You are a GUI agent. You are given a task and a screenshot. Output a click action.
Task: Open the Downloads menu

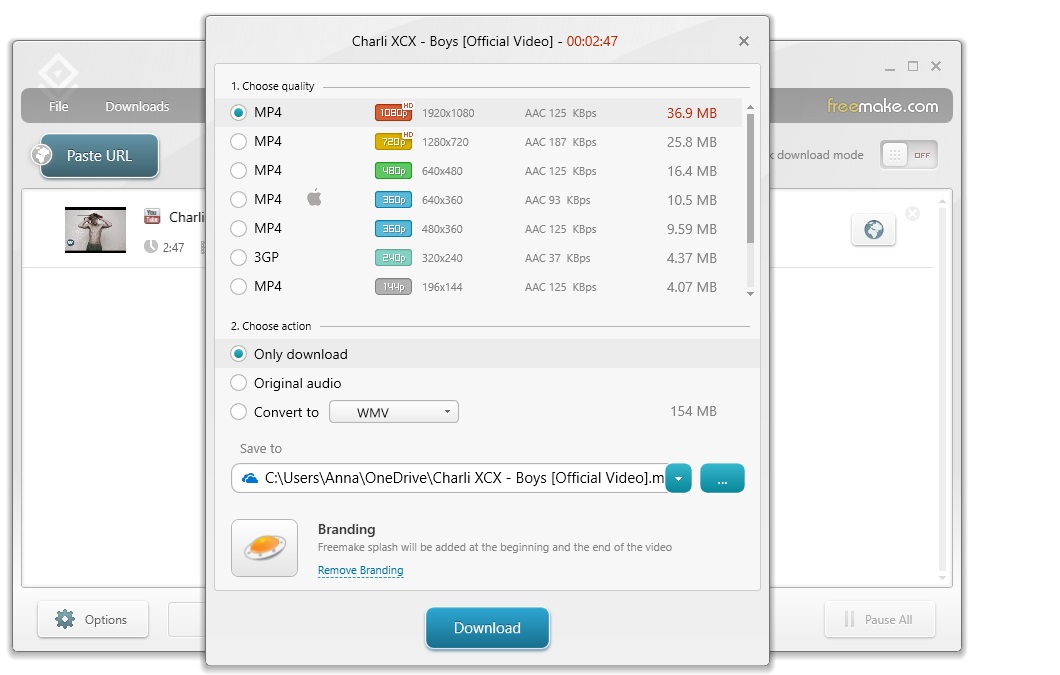(137, 106)
